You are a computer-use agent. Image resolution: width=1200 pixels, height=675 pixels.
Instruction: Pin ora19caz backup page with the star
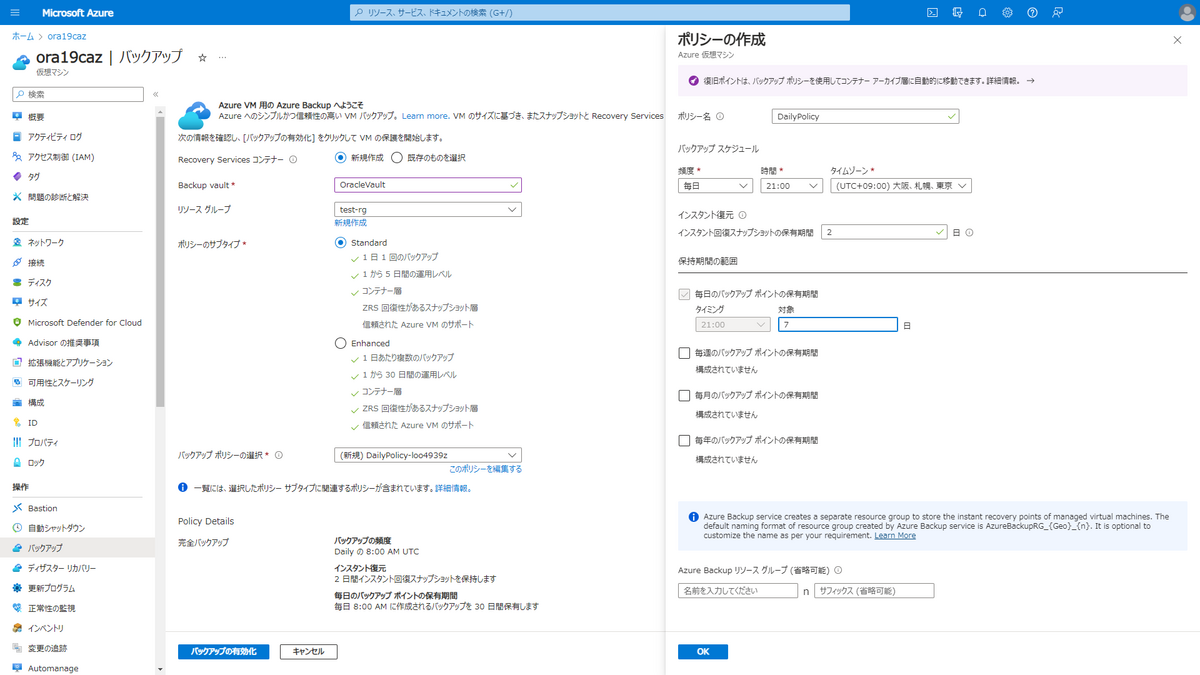[202, 58]
